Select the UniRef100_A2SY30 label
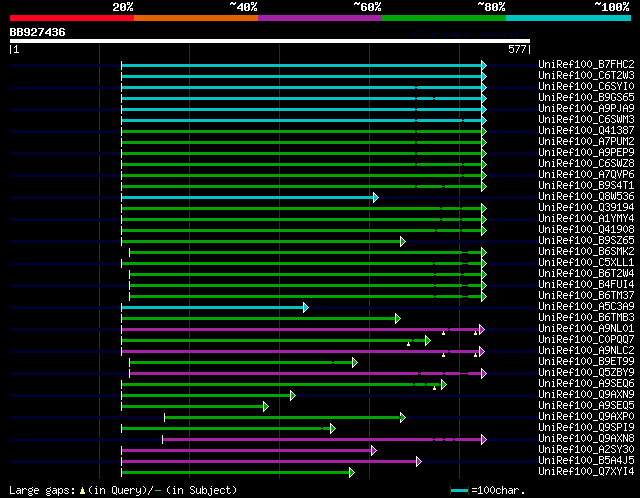 tap(586, 450)
